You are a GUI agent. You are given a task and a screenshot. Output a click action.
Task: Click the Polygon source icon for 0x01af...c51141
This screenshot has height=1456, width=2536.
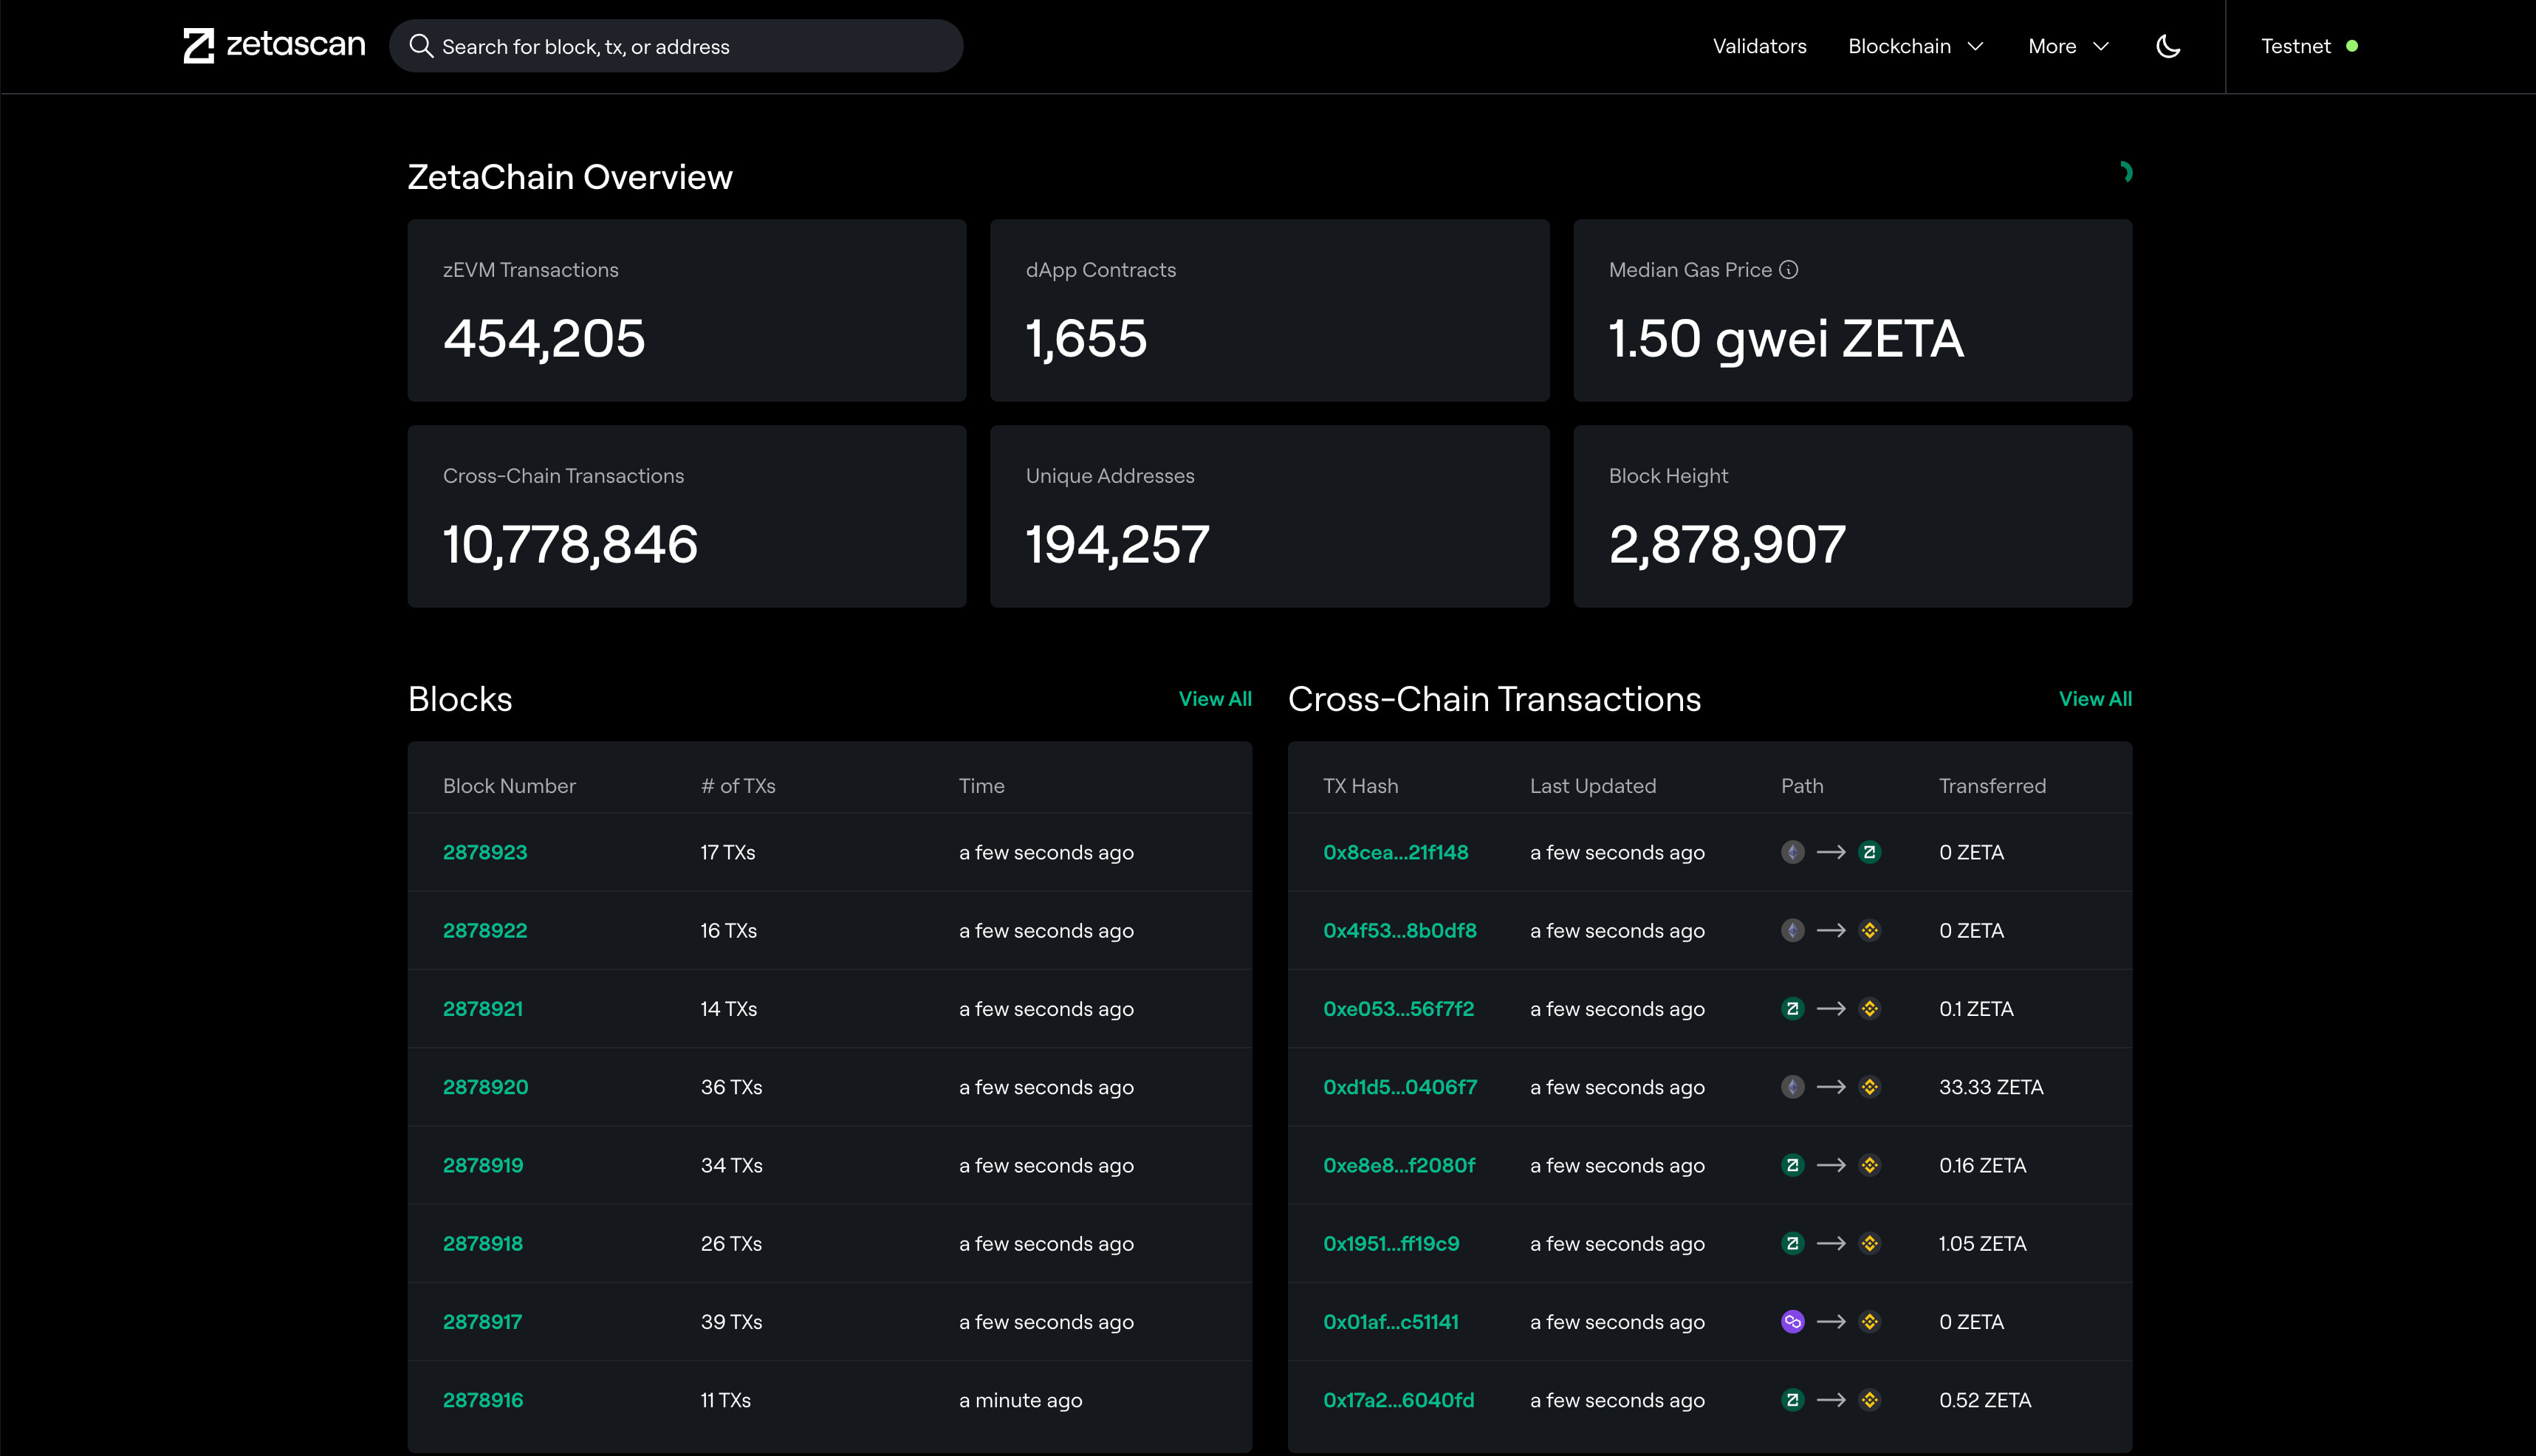tap(1792, 1322)
